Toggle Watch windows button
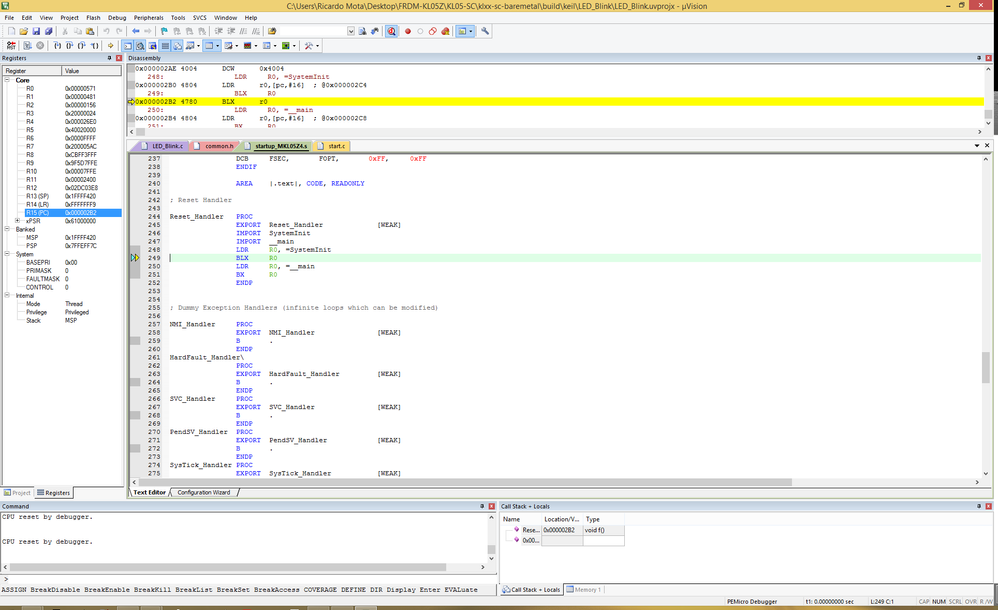 coord(190,46)
